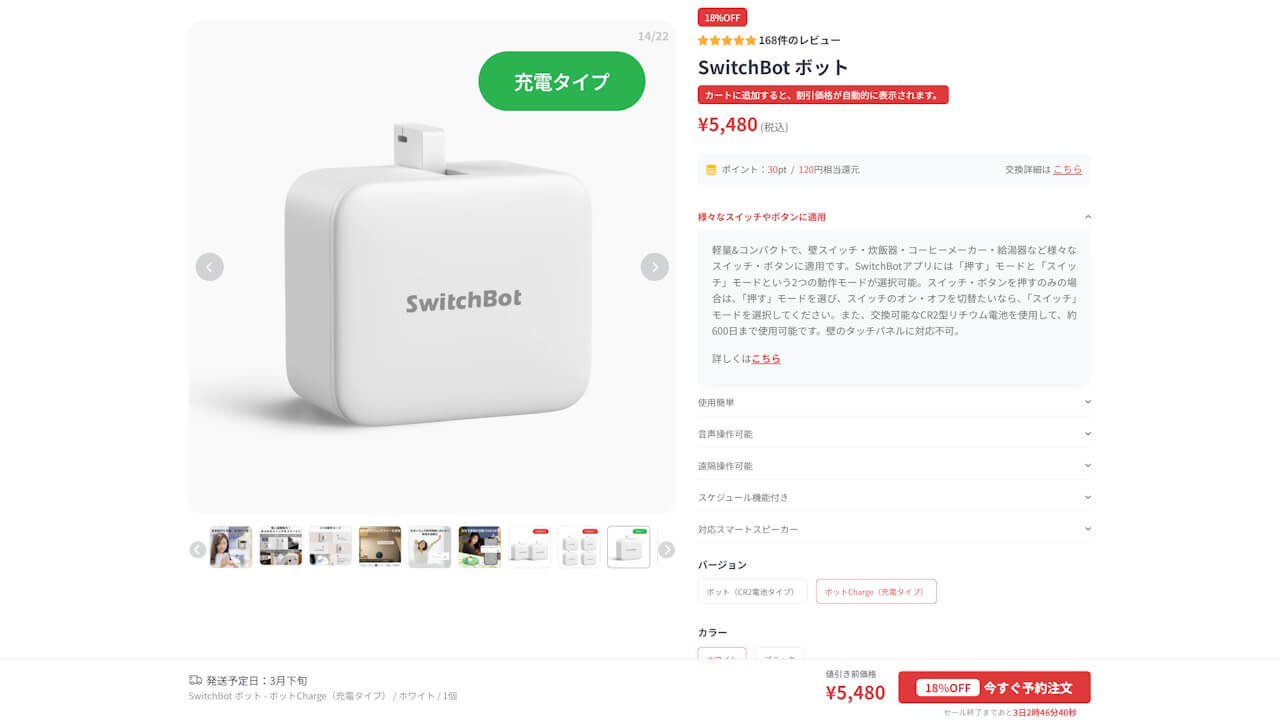This screenshot has height=720, width=1280.
Task: Click the shipping truck icon near 発送予定日
Action: (x=194, y=680)
